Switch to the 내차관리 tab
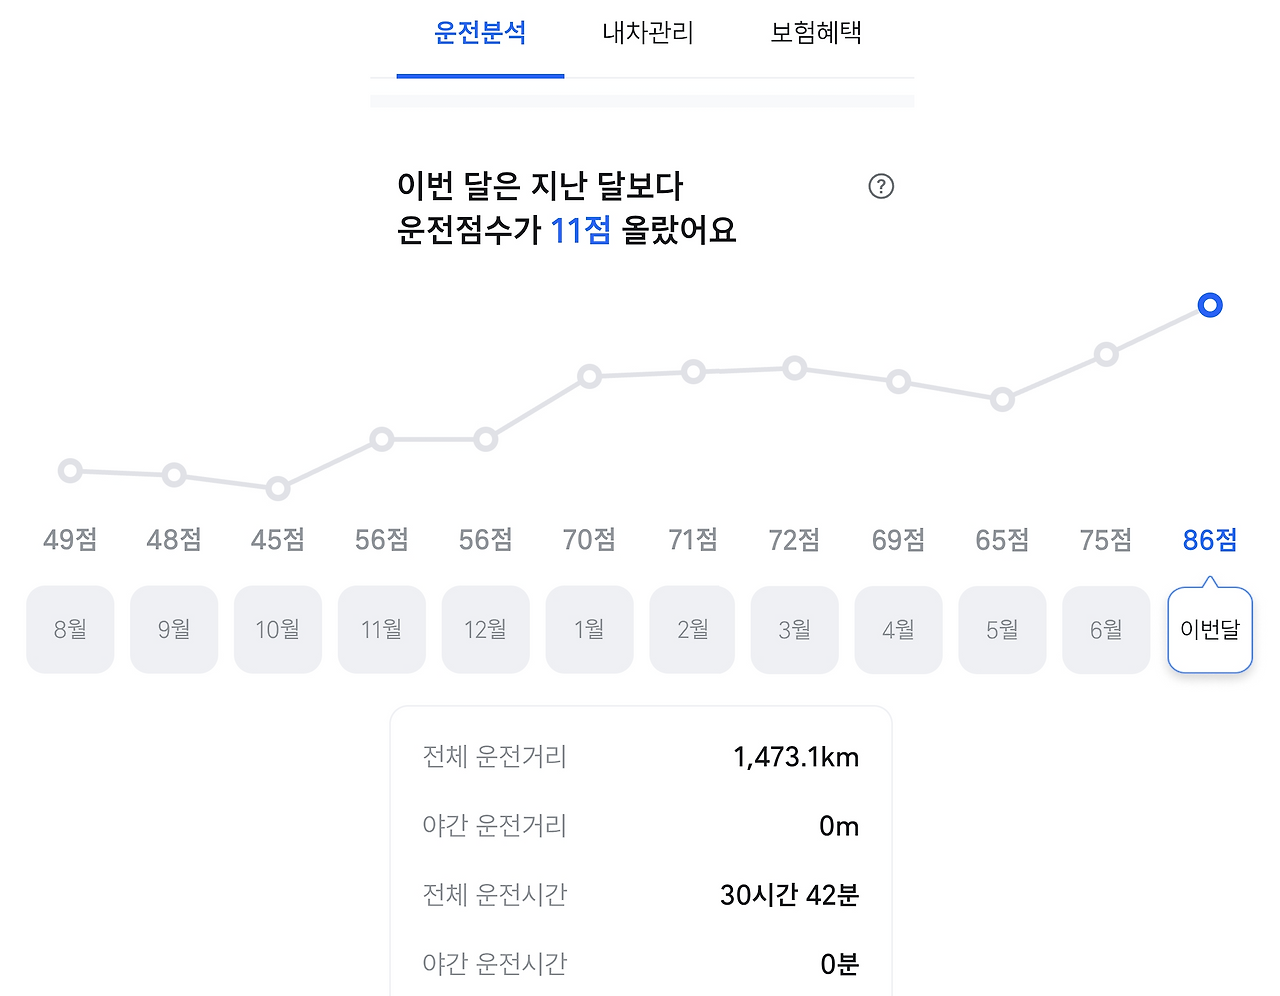Screen dimensions: 1280x996 [x=645, y=33]
